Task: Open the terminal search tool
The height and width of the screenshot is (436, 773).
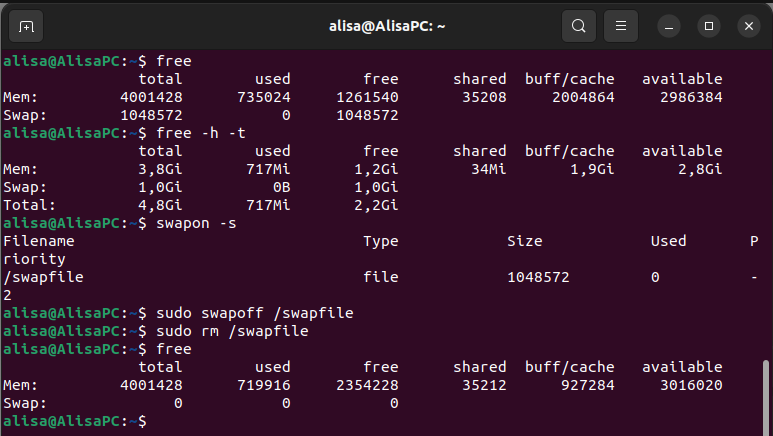Action: click(x=579, y=26)
